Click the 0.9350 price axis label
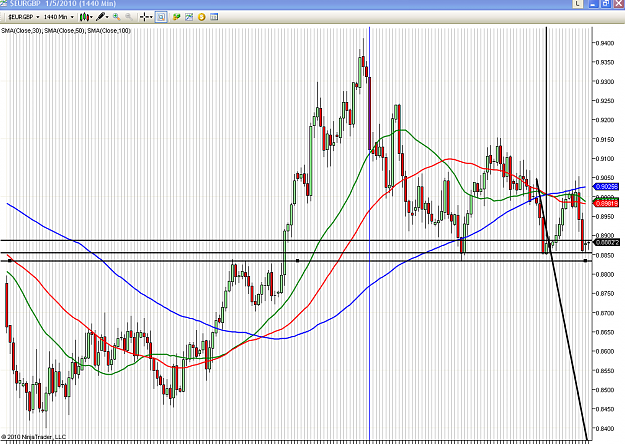The height and width of the screenshot is (444, 625). (x=605, y=62)
